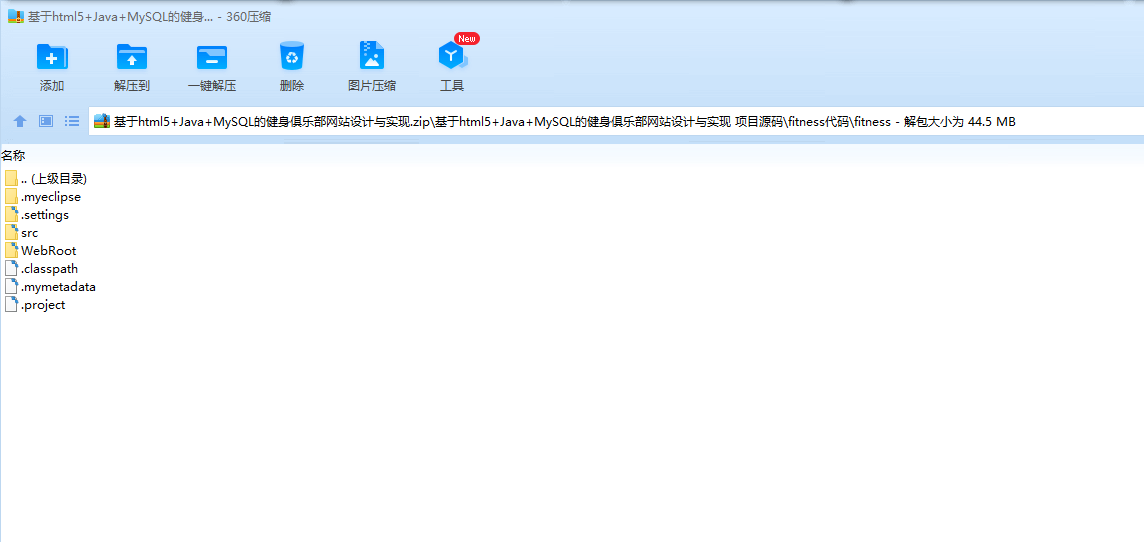Screen dimensions: 1144x542
Task: Click the 图片压缩 label text
Action: tap(372, 86)
